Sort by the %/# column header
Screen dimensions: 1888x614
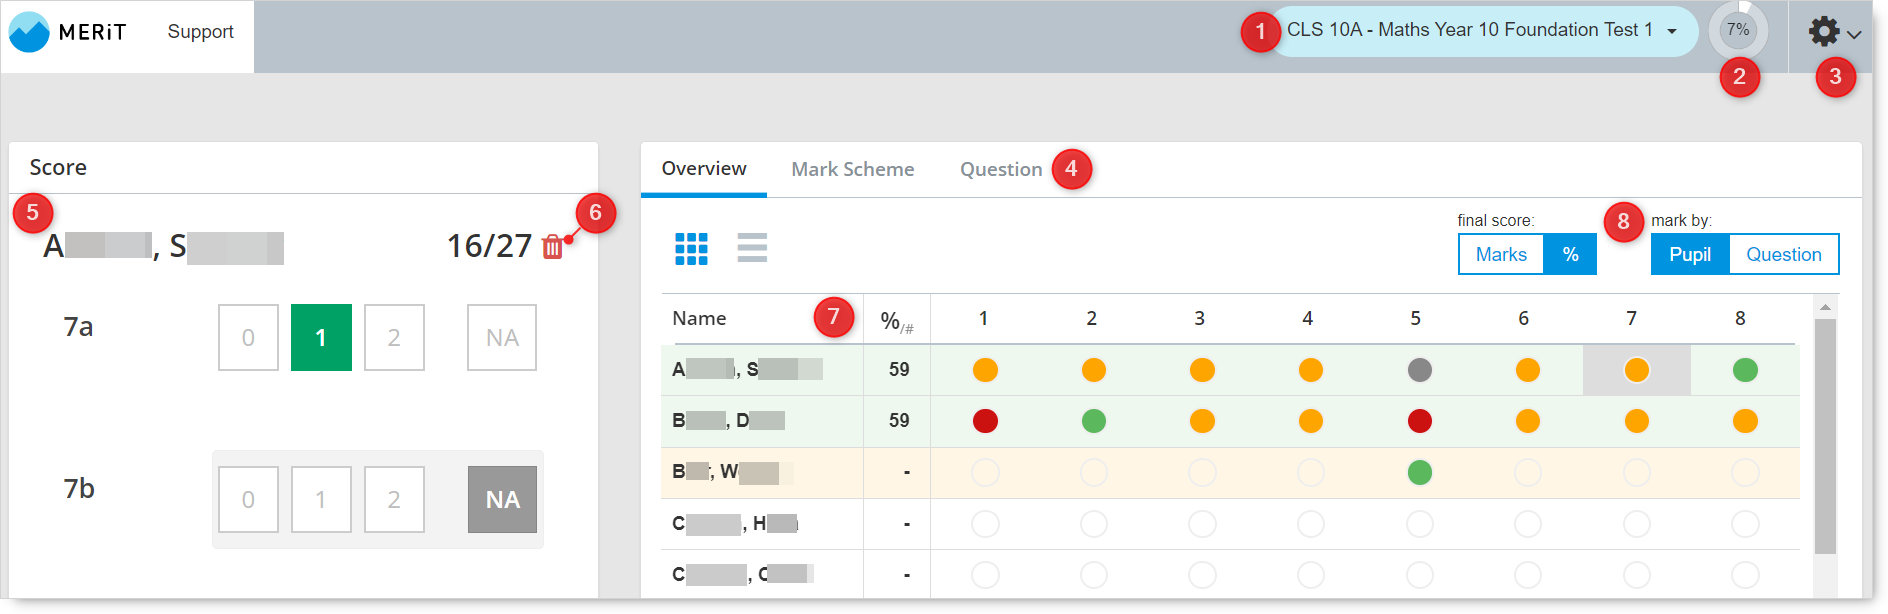coord(896,320)
